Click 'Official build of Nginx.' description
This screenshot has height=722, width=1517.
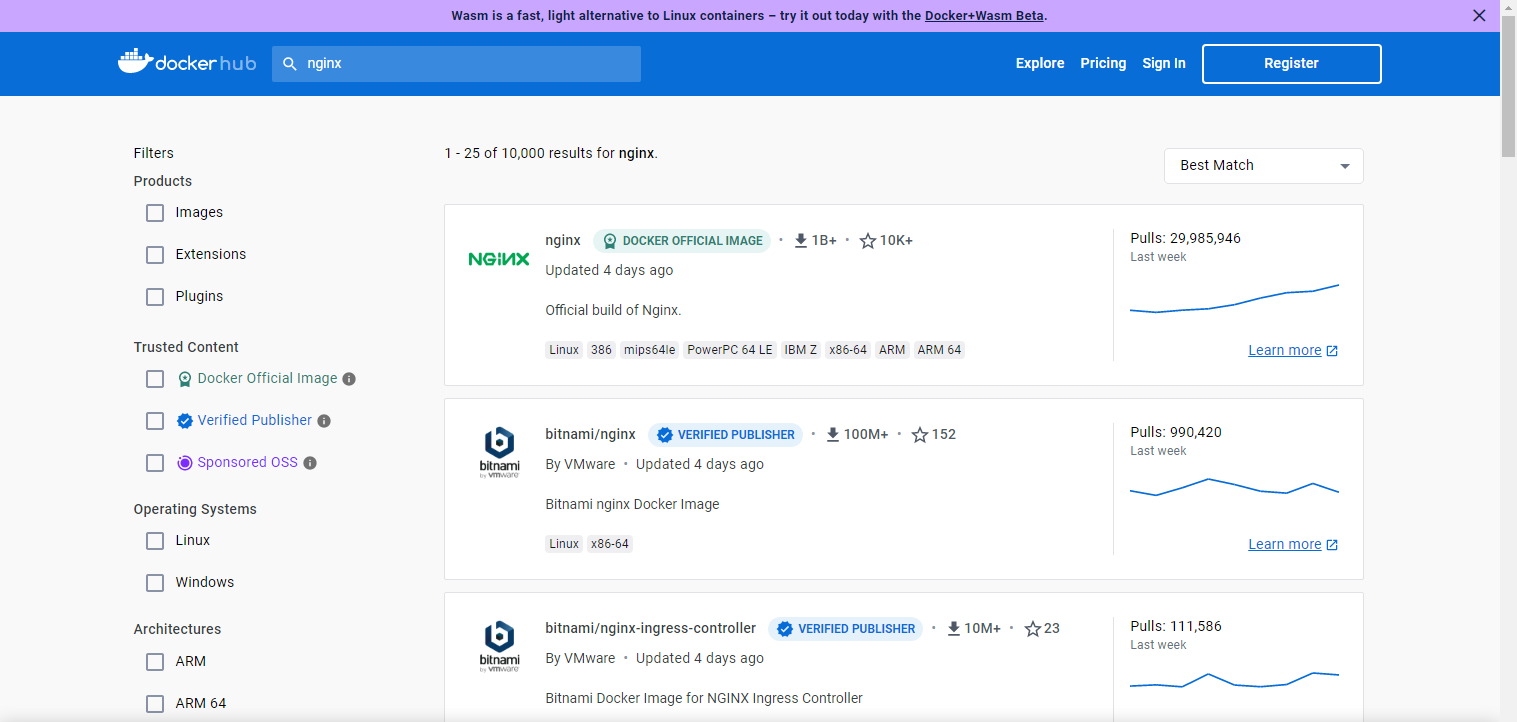pos(613,310)
